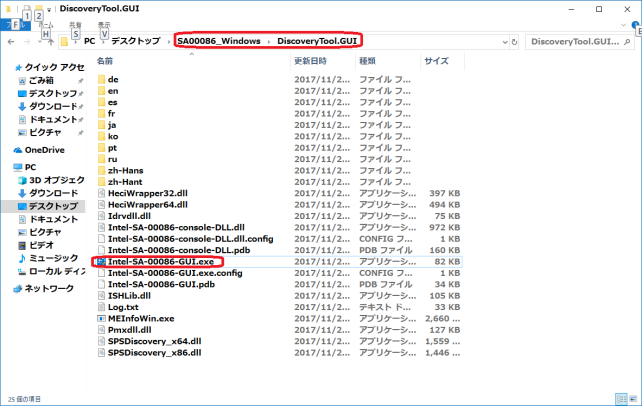Image resolution: width=642 pixels, height=406 pixels.
Task: Open the address bar history dropdown
Action: click(x=505, y=42)
